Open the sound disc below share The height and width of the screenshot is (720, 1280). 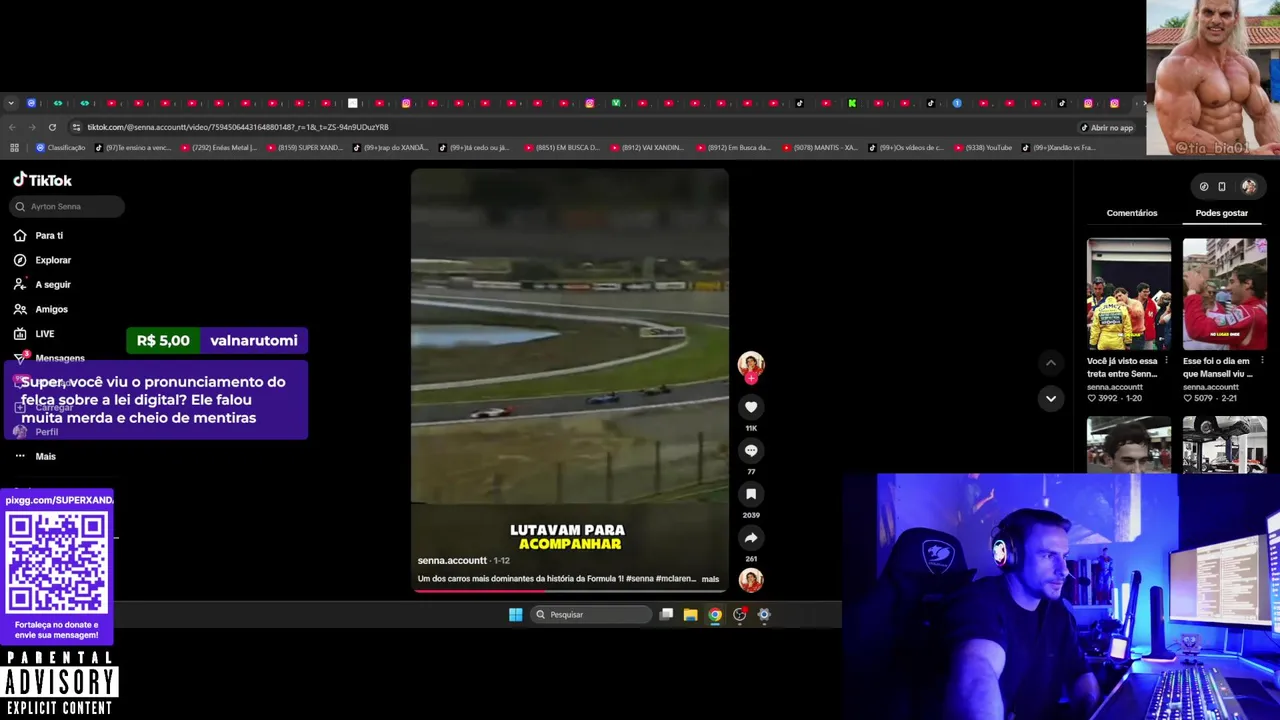point(751,580)
